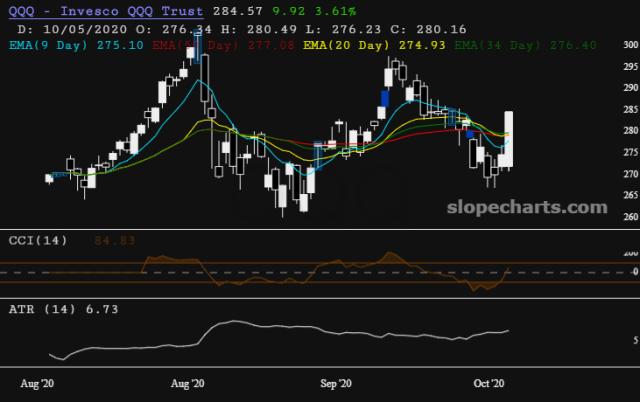Click the high price H: 280.49

259,29
